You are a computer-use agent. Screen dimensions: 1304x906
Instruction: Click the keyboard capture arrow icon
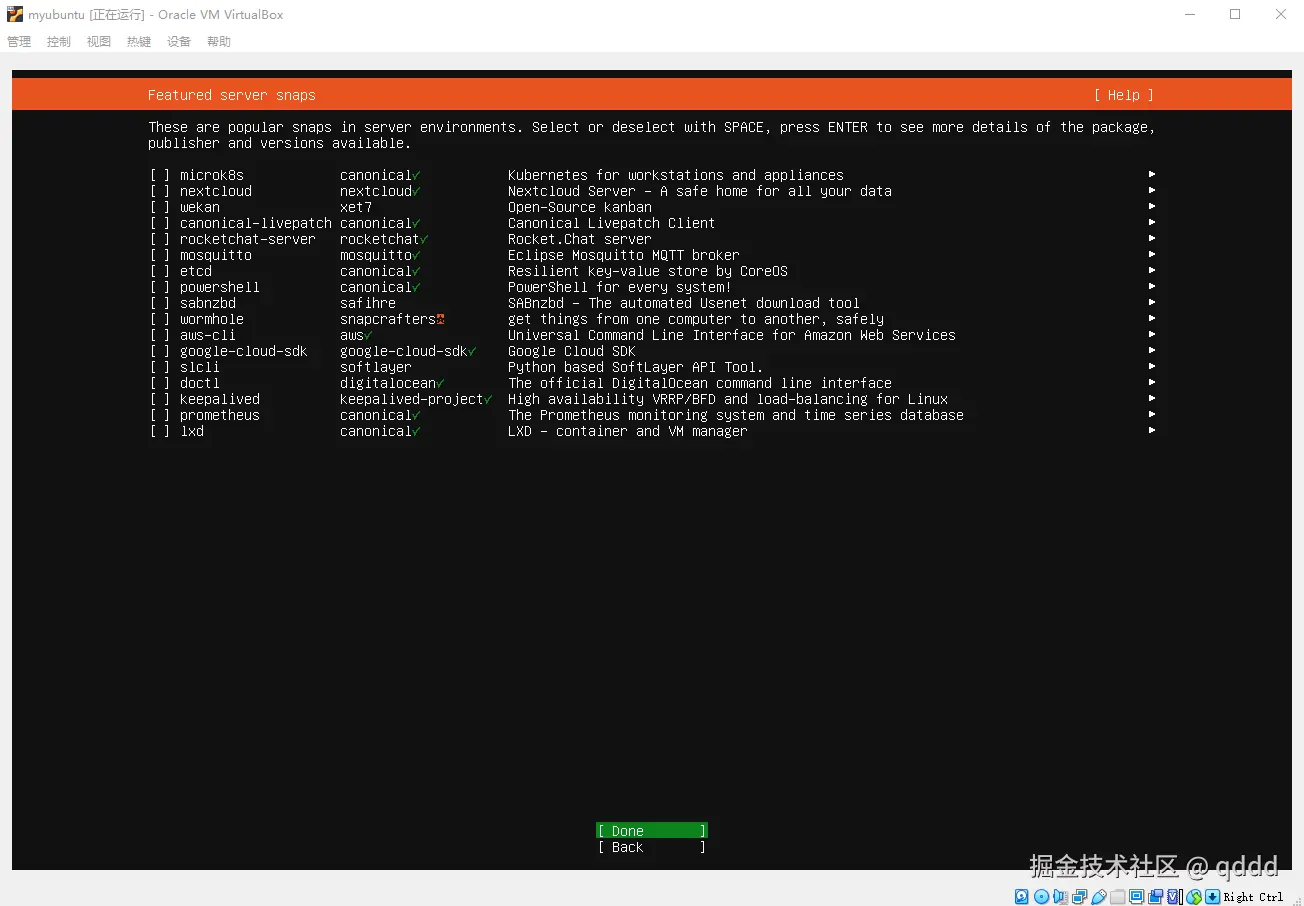click(1212, 897)
